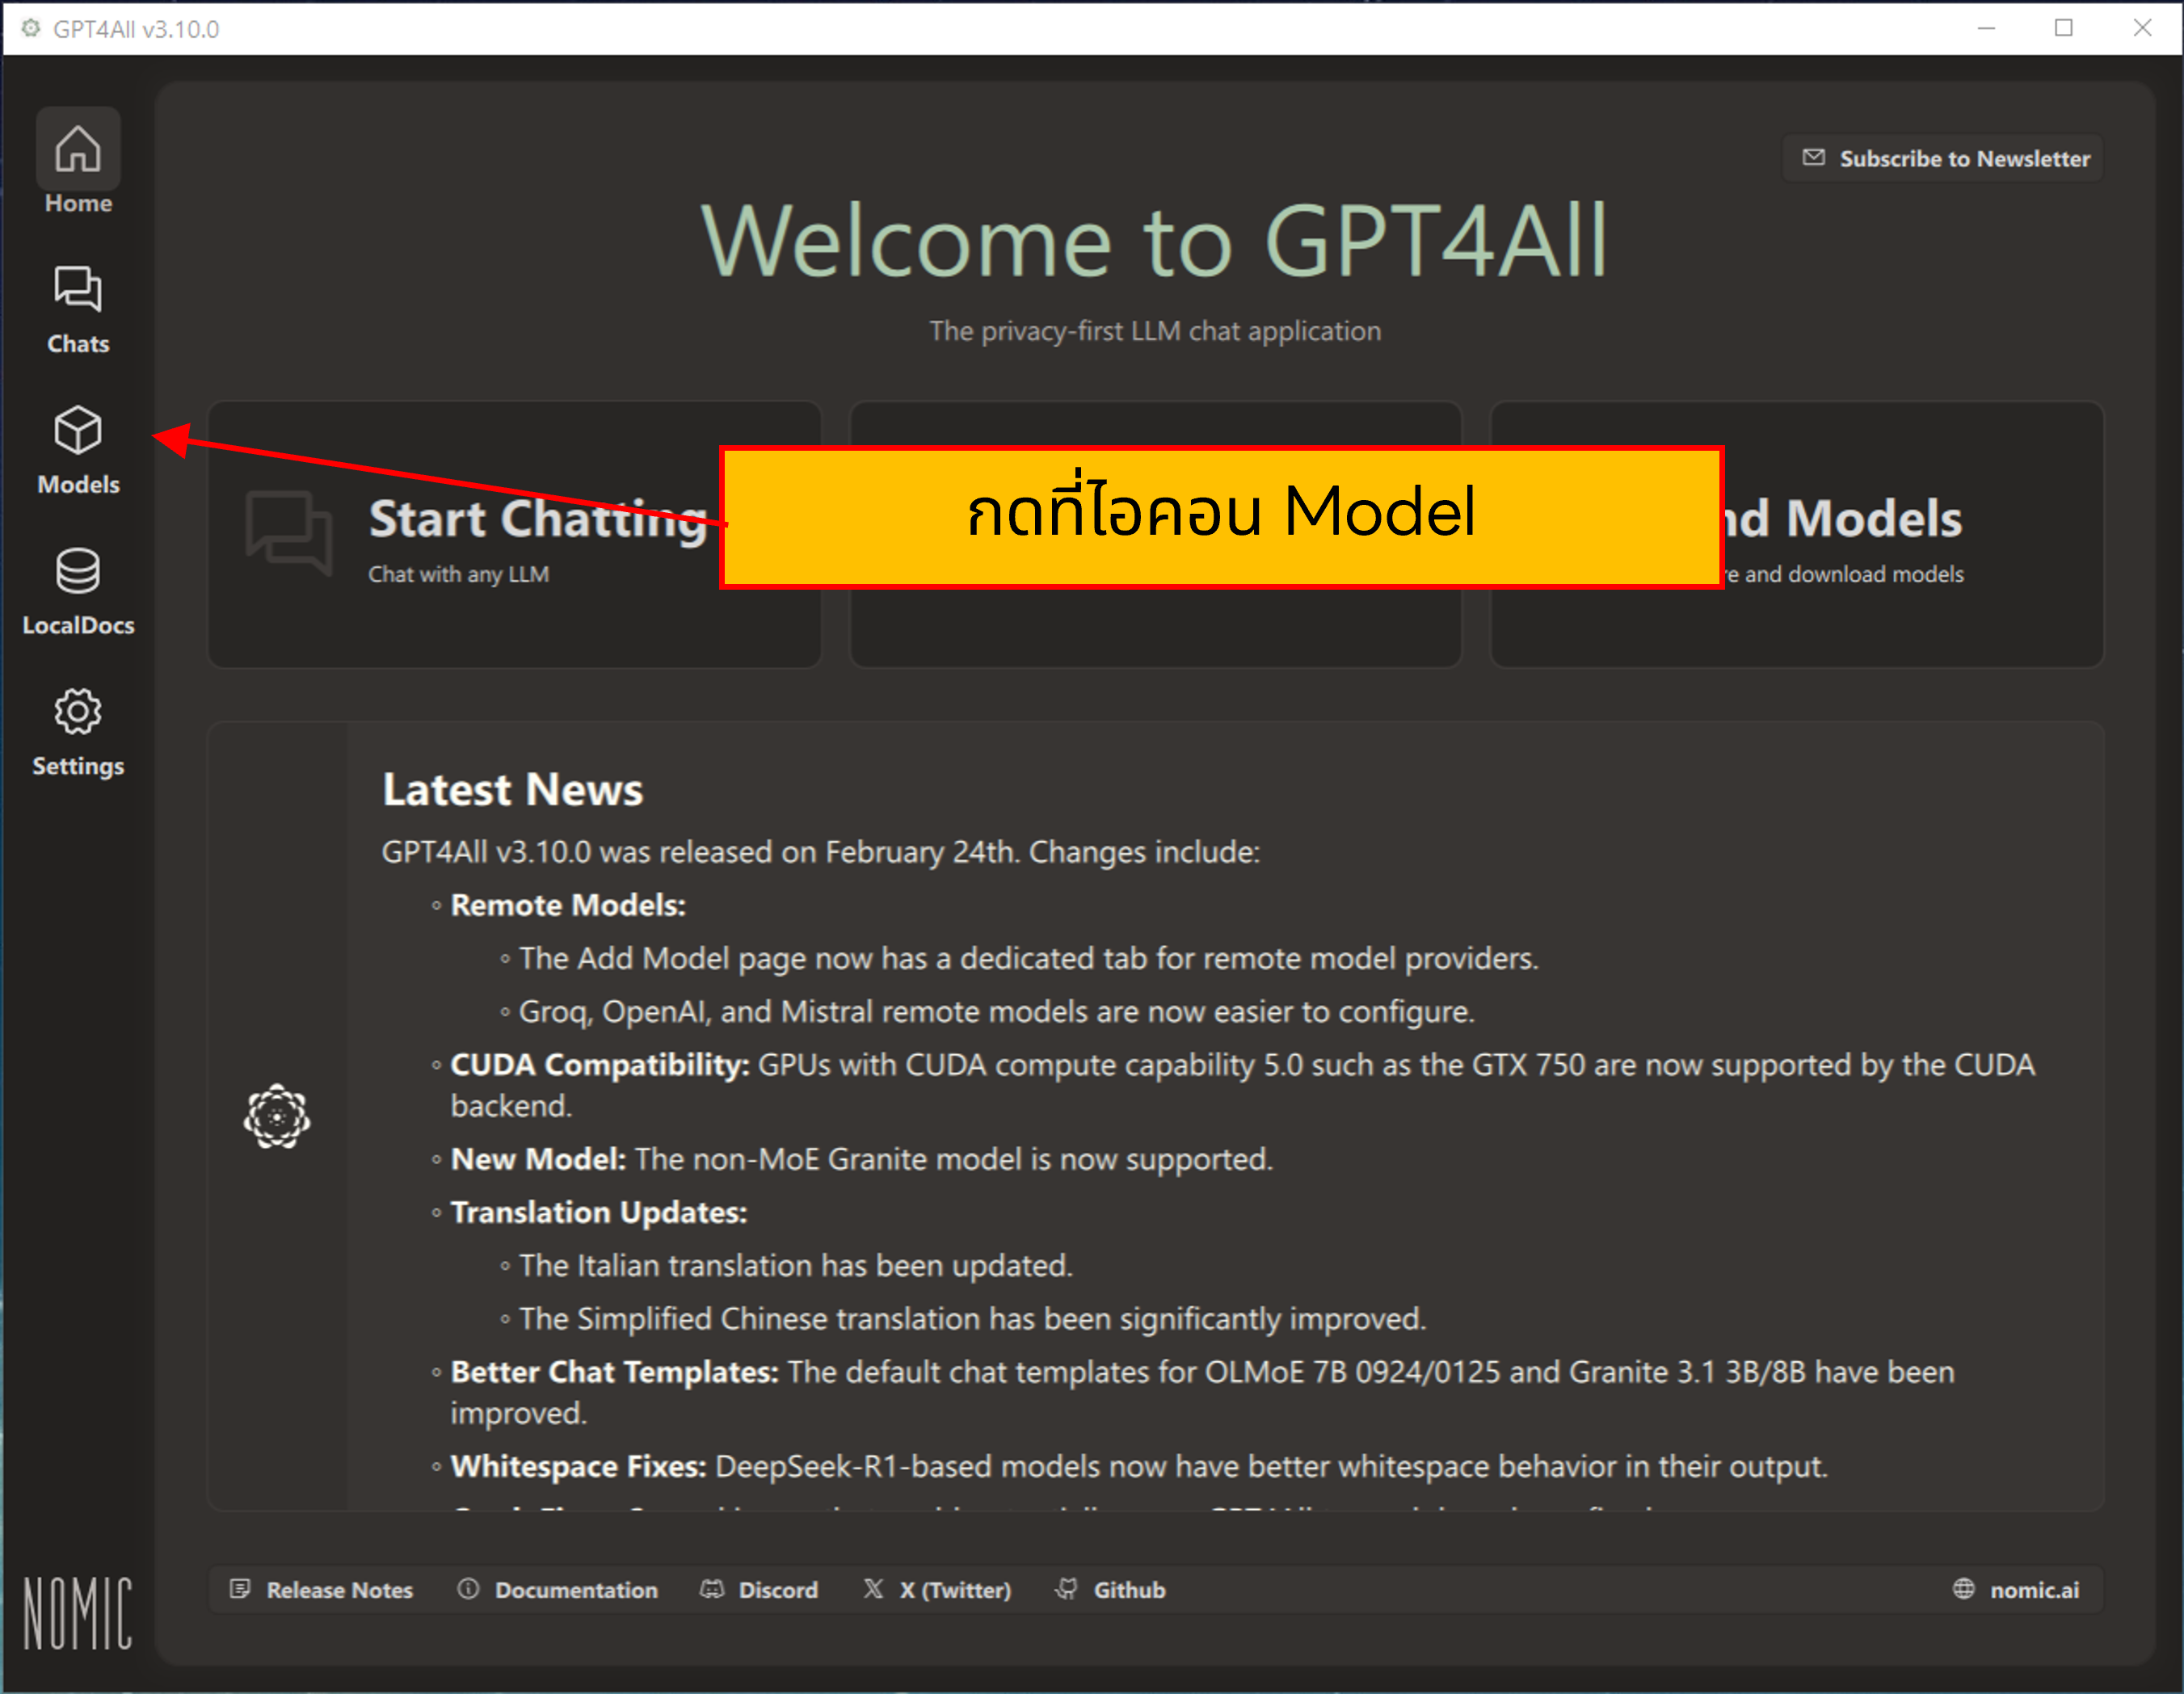This screenshot has width=2184, height=1694.
Task: Subscribe to Newsletter button
Action: coord(1944,159)
